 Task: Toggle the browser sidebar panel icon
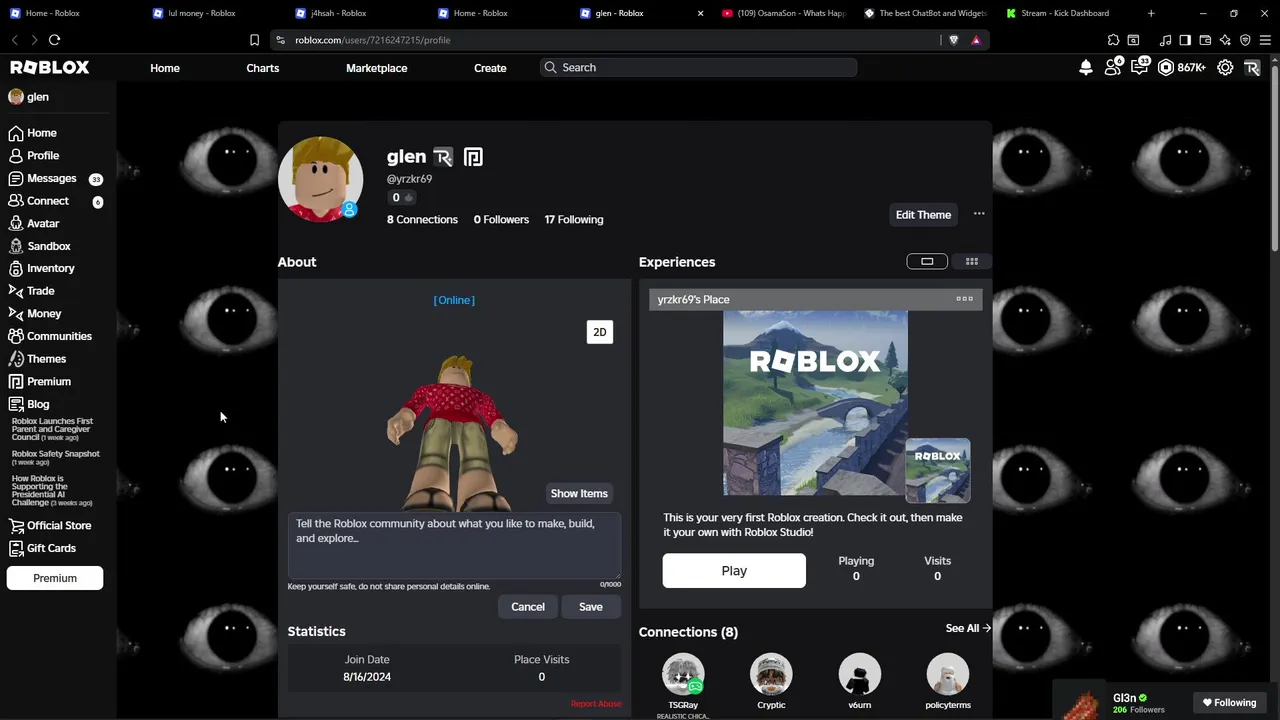(x=1185, y=40)
